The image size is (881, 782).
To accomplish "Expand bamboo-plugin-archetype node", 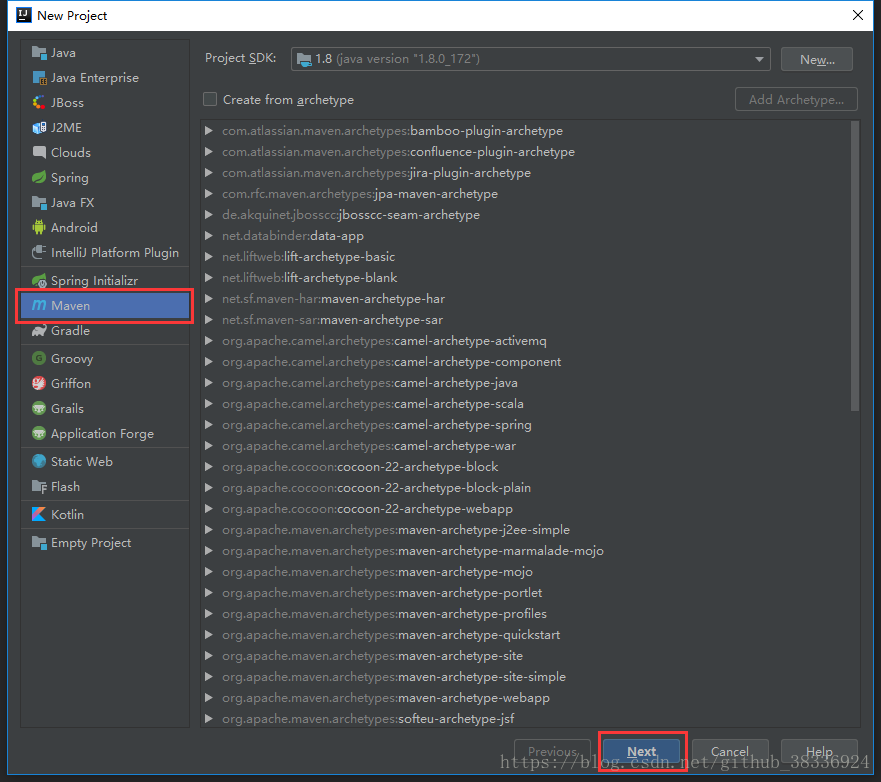I will pos(208,130).
